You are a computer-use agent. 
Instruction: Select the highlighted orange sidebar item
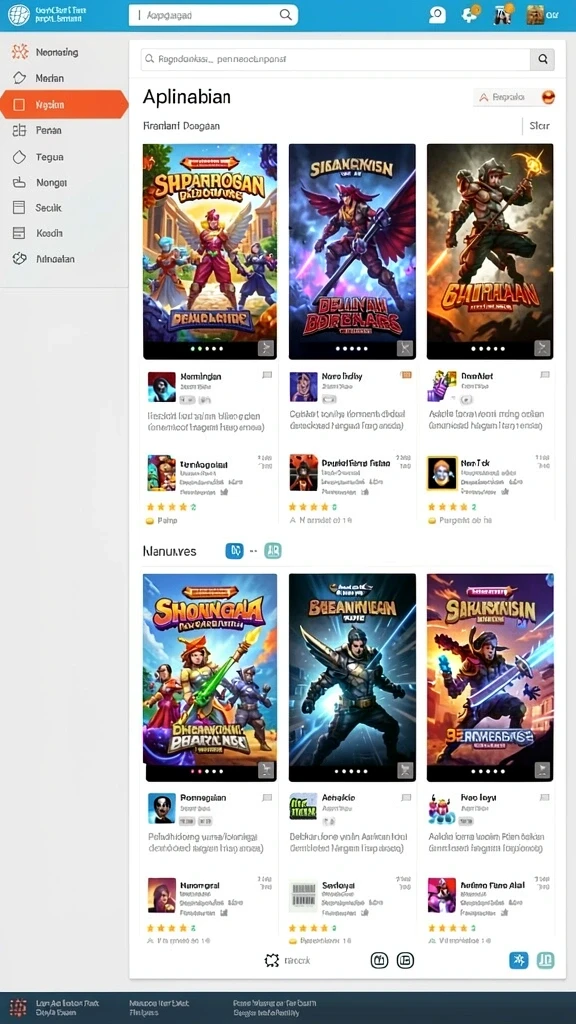point(64,104)
